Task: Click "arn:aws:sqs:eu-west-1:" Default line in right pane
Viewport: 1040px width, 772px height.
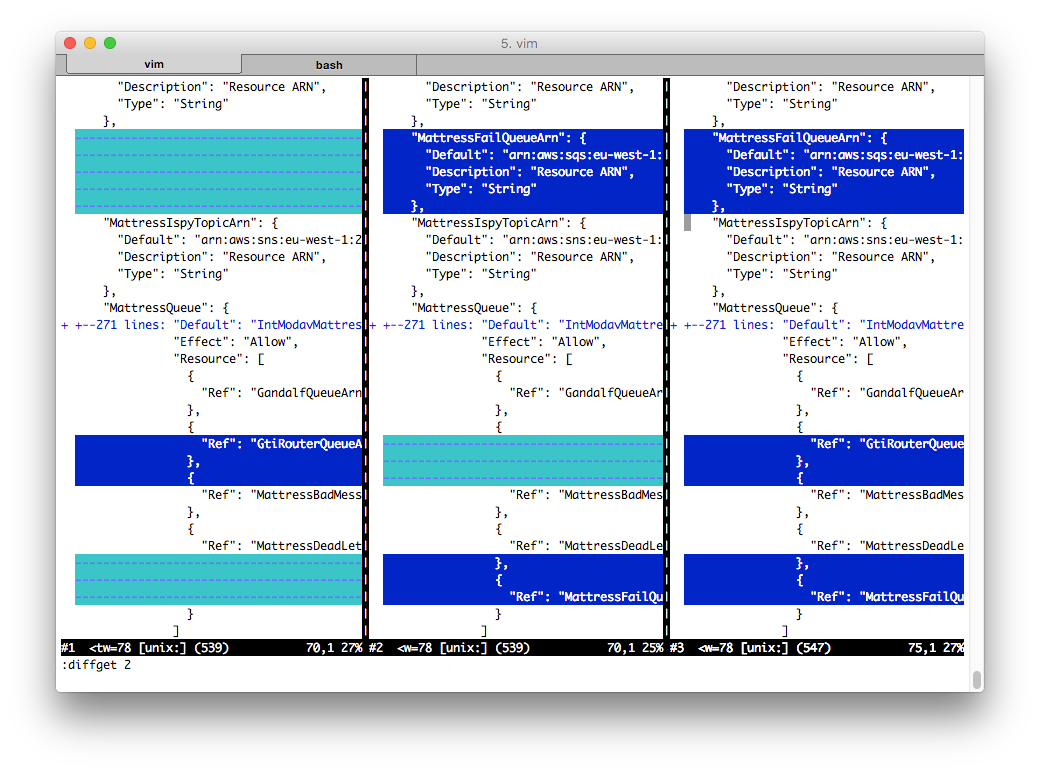Action: (x=845, y=155)
